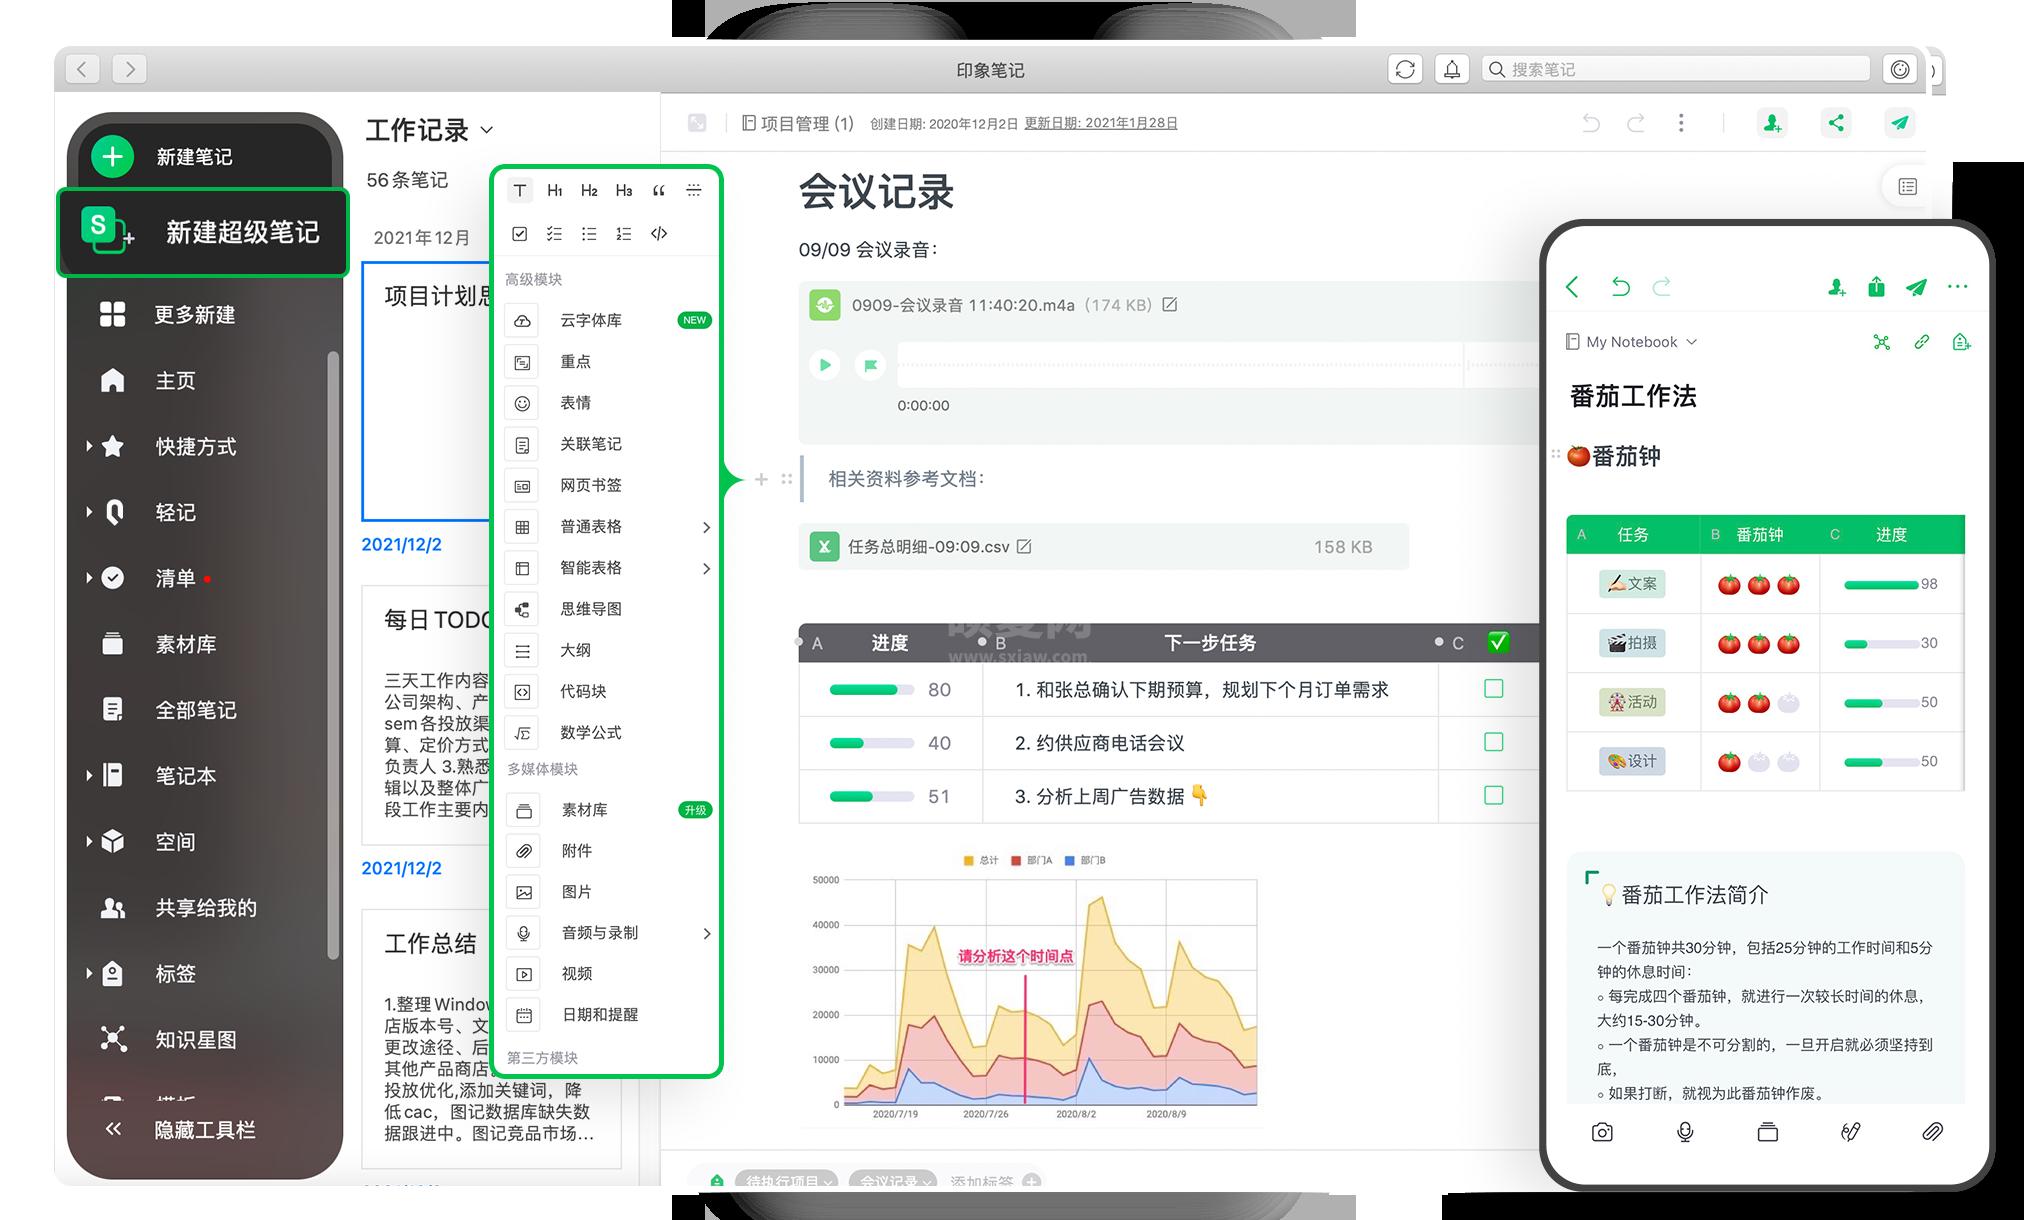
Task: Expand the 普通表格 submenu arrow
Action: tap(706, 526)
